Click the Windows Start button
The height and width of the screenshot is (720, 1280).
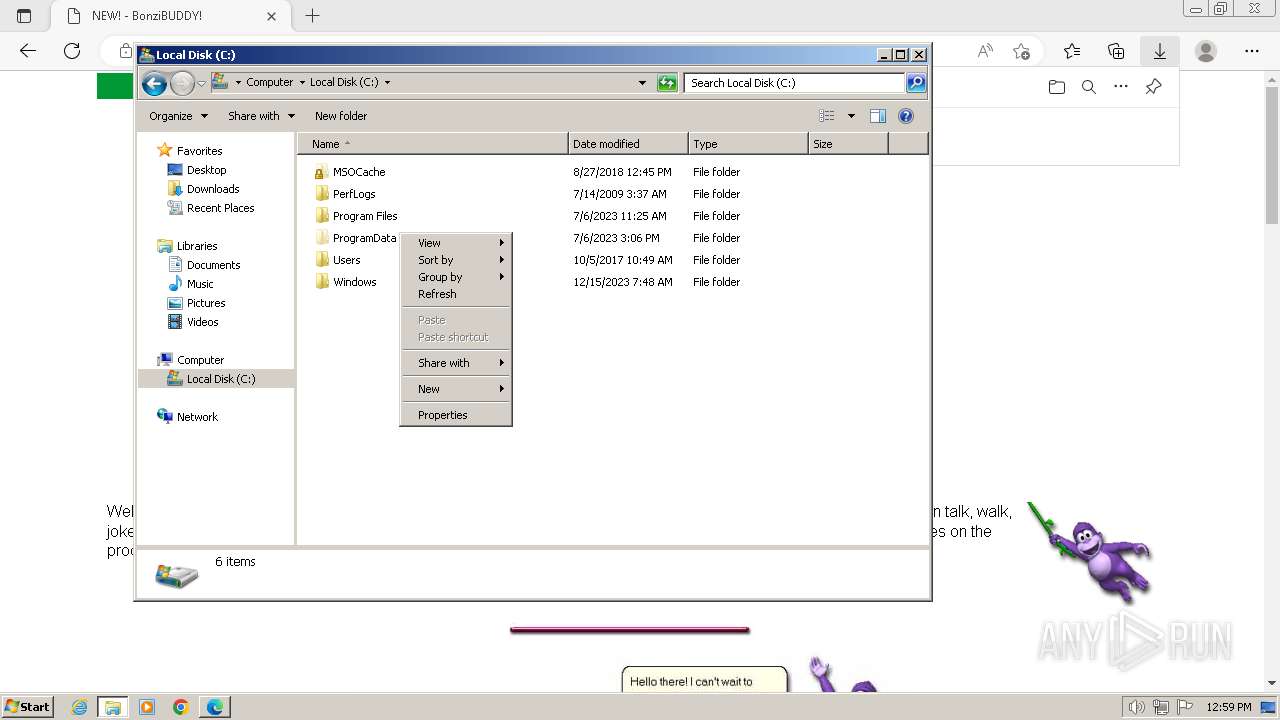28,707
